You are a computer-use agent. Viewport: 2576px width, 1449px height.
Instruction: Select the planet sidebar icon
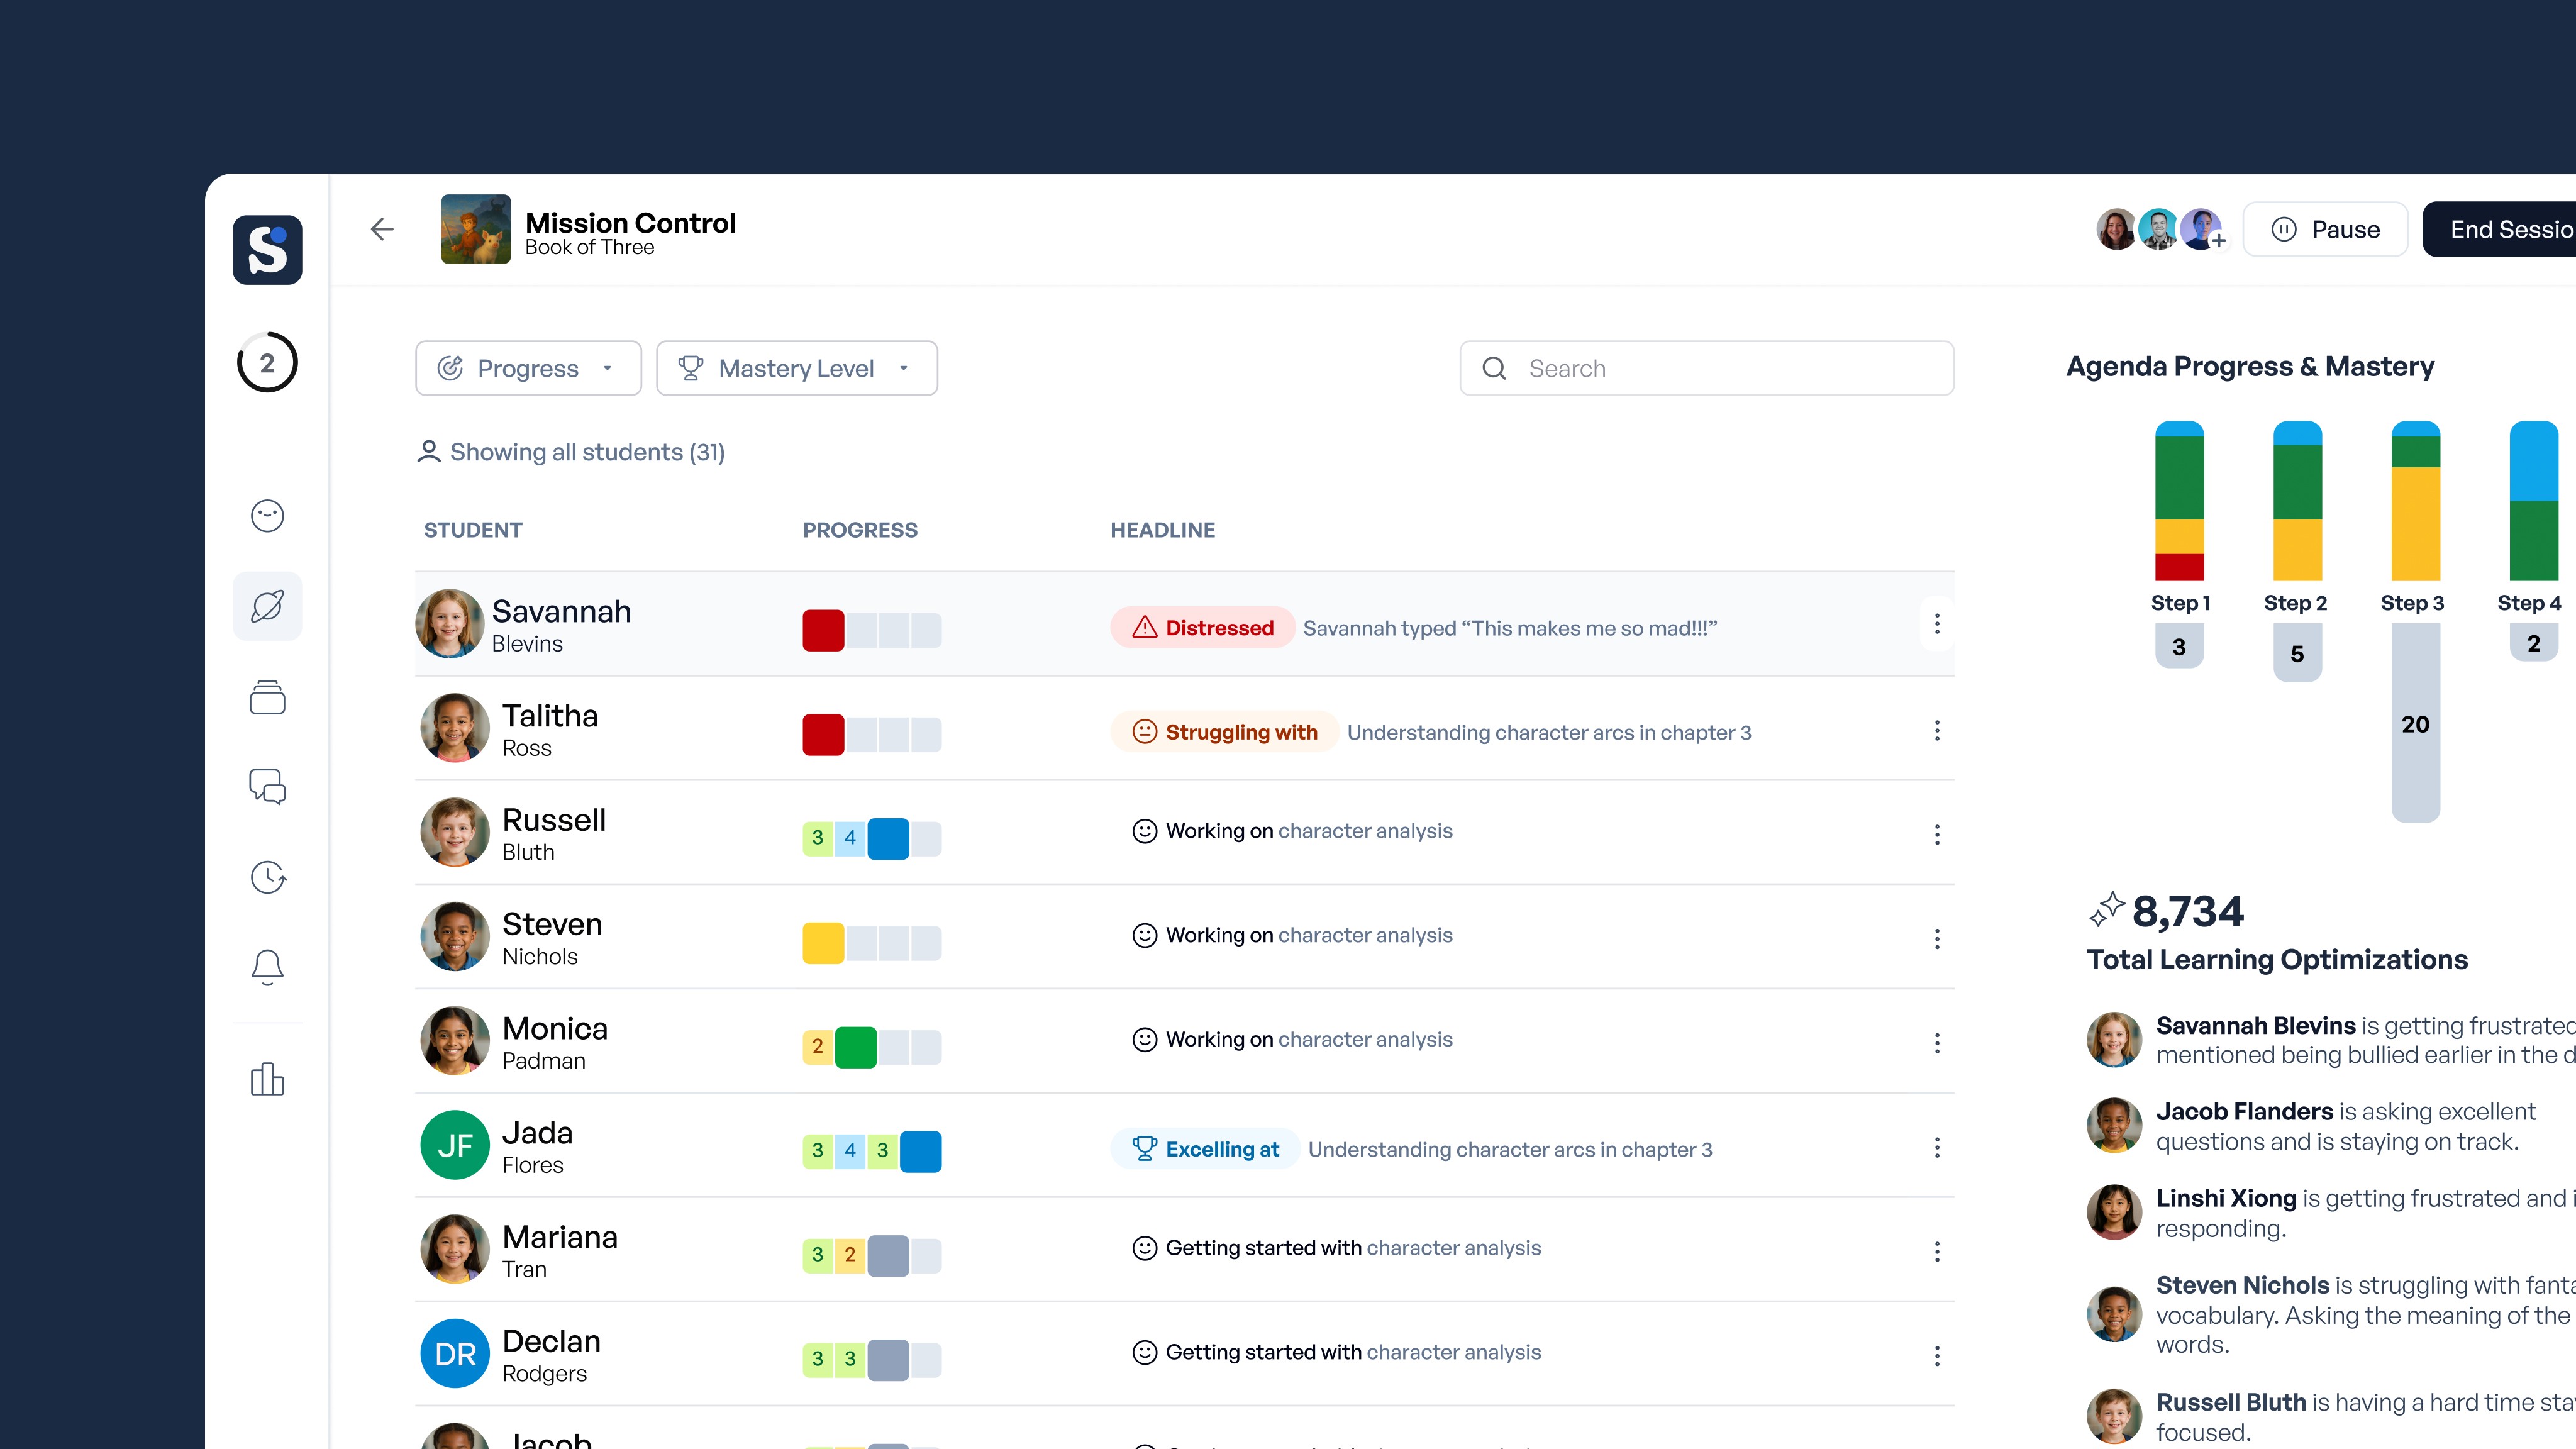[x=267, y=606]
